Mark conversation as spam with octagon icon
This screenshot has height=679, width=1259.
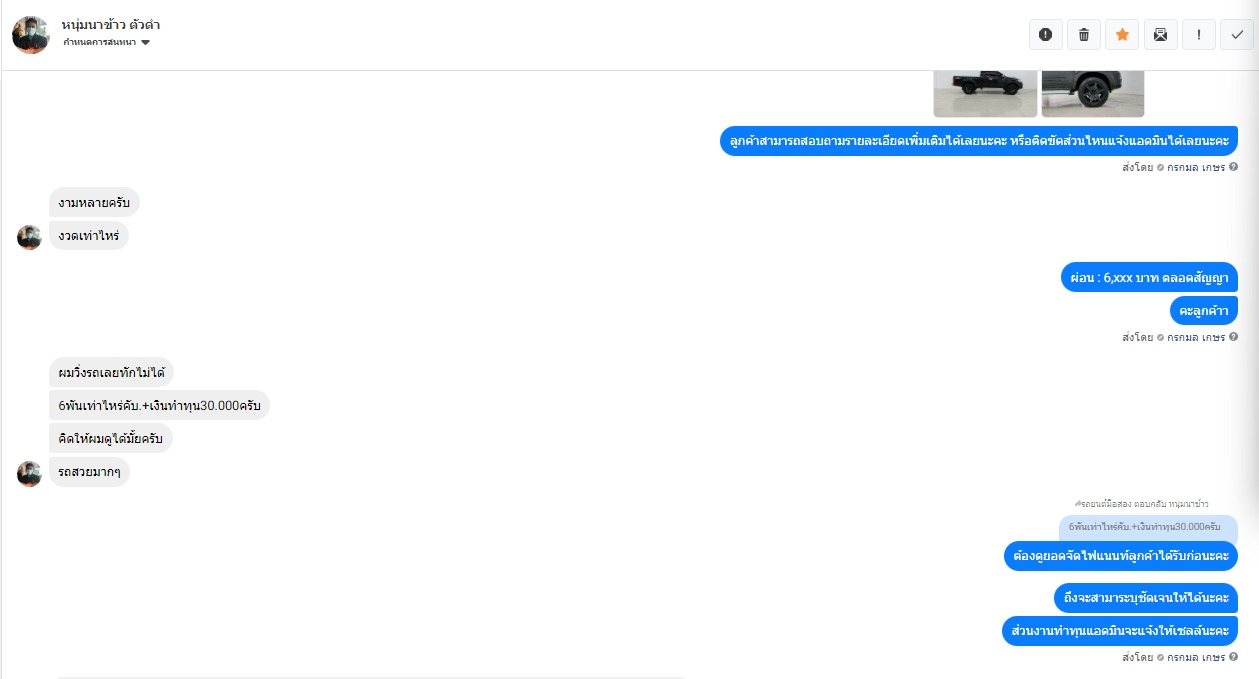(x=1045, y=34)
